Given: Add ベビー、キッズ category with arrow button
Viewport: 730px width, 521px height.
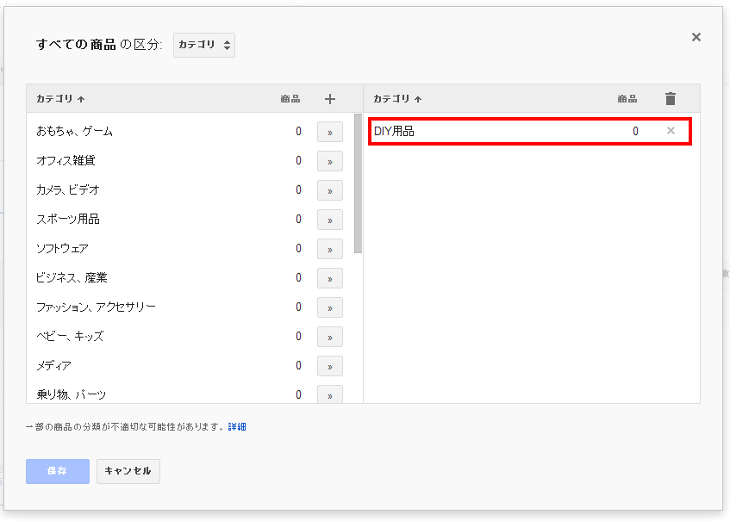Looking at the screenshot, I should coord(329,337).
